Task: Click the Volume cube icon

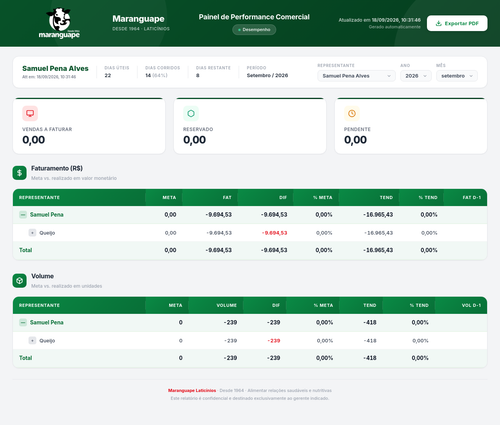Action: point(20,281)
